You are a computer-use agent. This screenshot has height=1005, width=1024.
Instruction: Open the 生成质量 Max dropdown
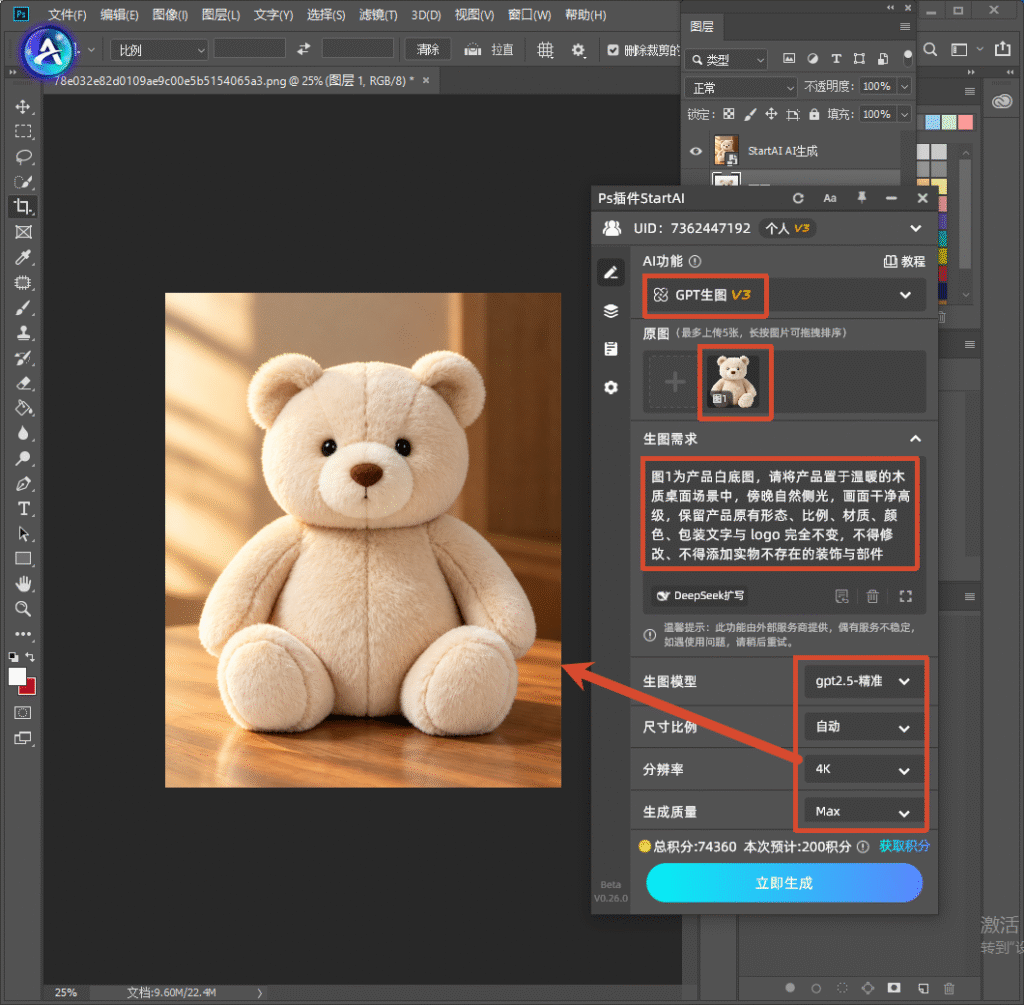click(863, 812)
